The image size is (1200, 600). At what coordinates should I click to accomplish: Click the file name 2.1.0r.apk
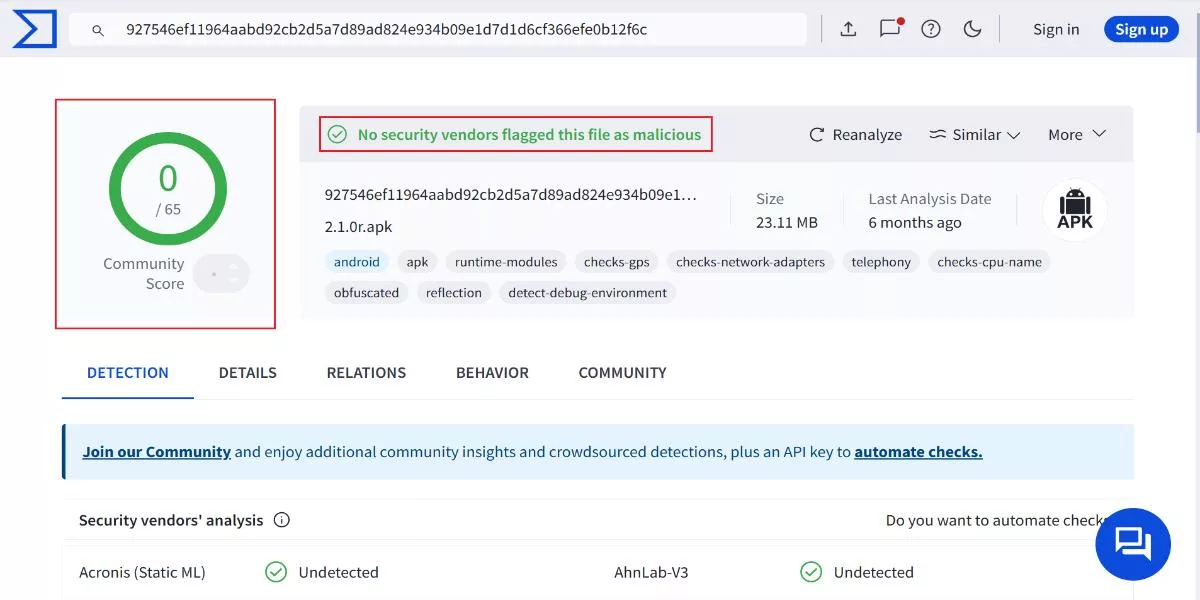pos(358,227)
